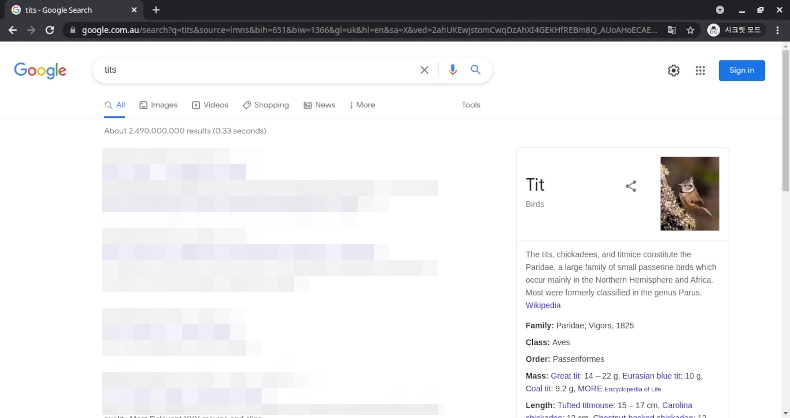Switch to the Images tab
This screenshot has height=418, width=790.
[158, 105]
